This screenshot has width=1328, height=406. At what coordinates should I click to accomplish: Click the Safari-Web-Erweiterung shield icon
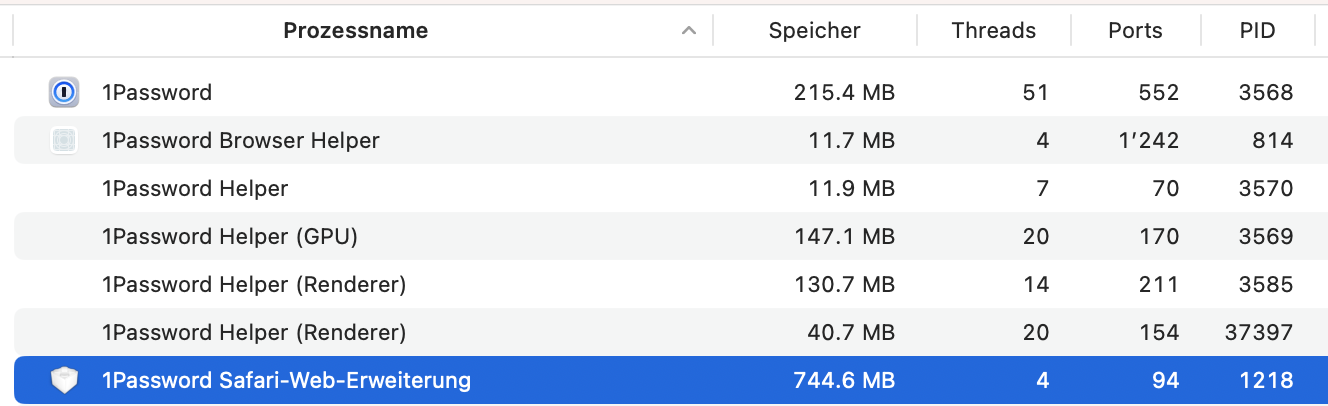[64, 381]
